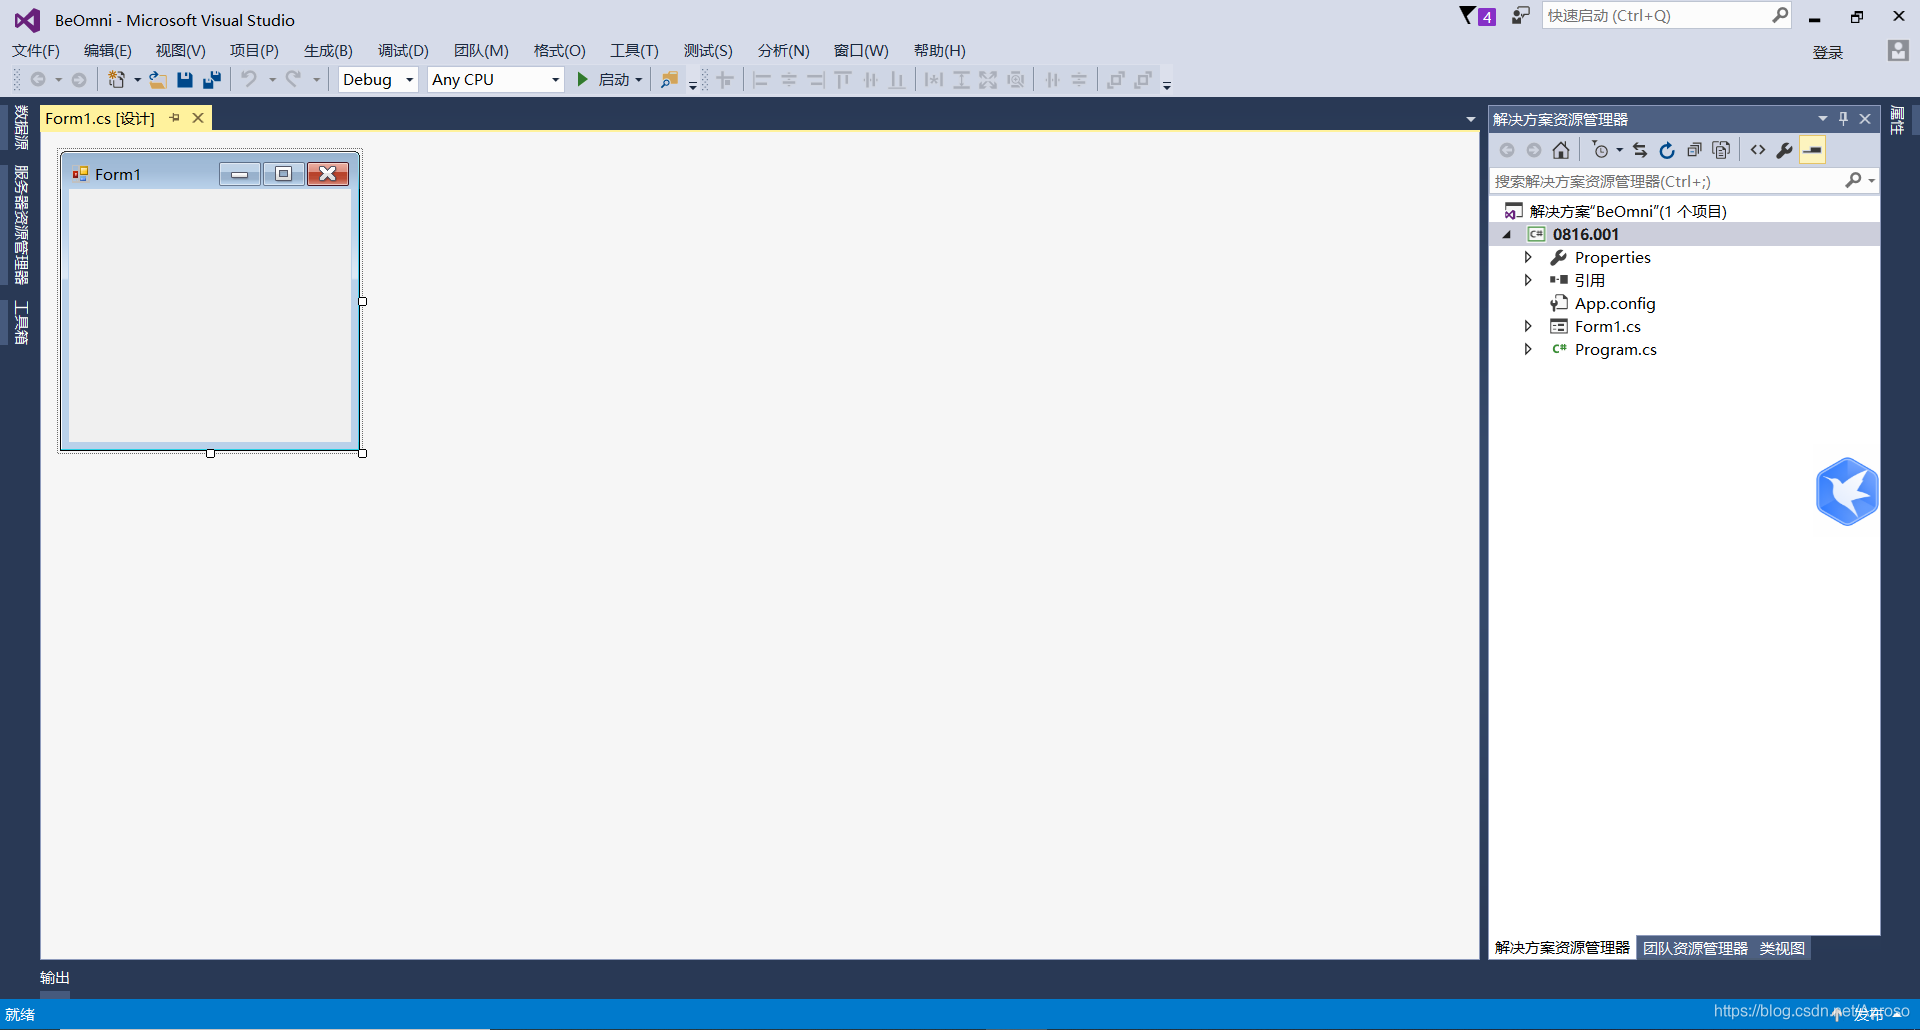The height and width of the screenshot is (1030, 1920).
Task: Click the Make Same Width icon
Action: pos(934,80)
